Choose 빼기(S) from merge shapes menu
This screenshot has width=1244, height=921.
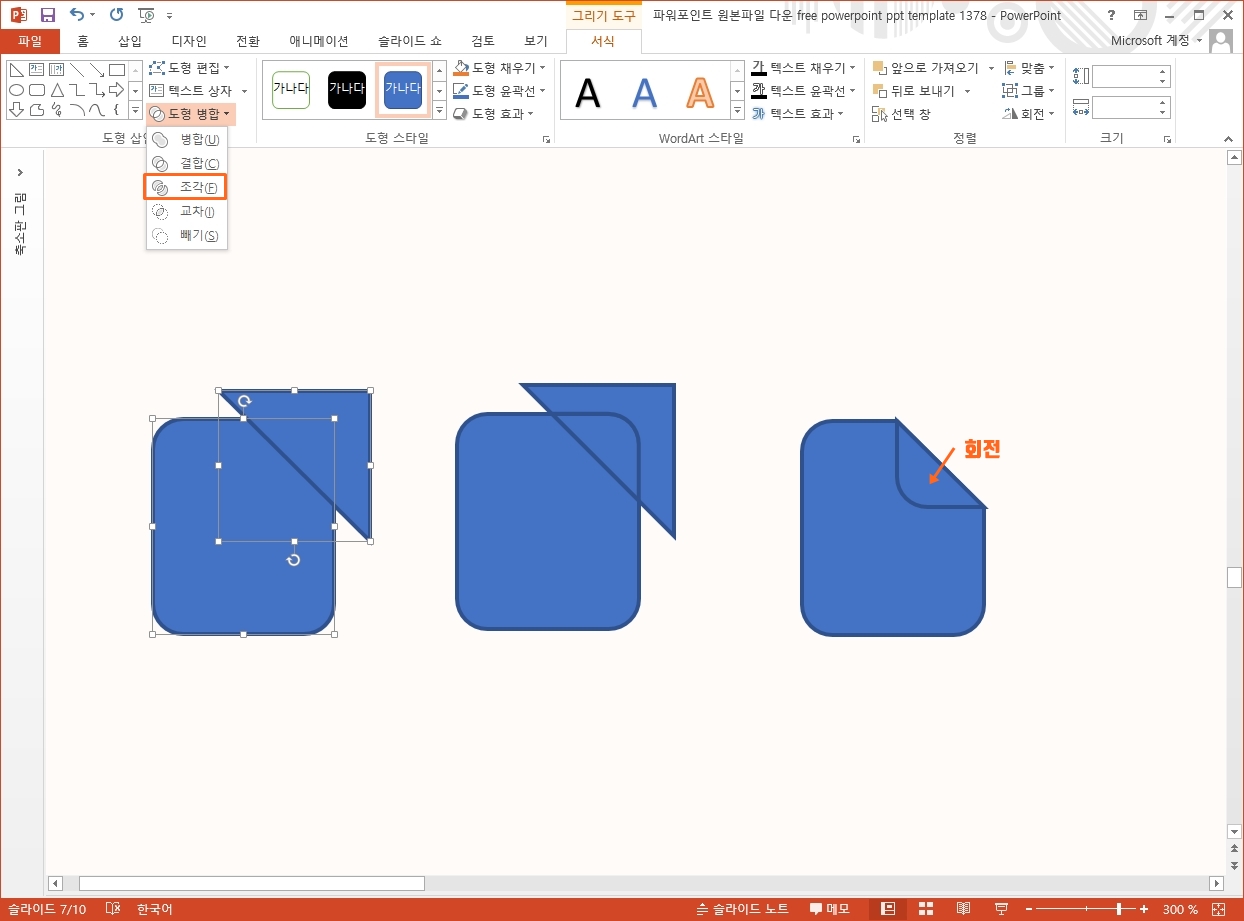tap(187, 235)
